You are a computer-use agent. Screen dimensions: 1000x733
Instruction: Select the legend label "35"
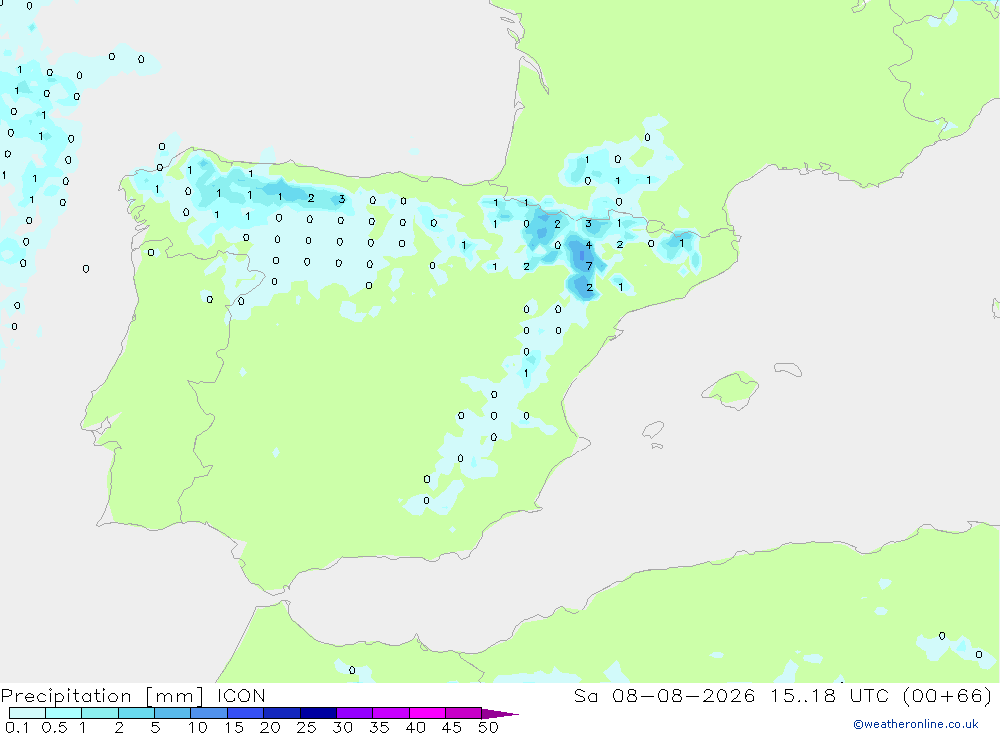tap(379, 727)
